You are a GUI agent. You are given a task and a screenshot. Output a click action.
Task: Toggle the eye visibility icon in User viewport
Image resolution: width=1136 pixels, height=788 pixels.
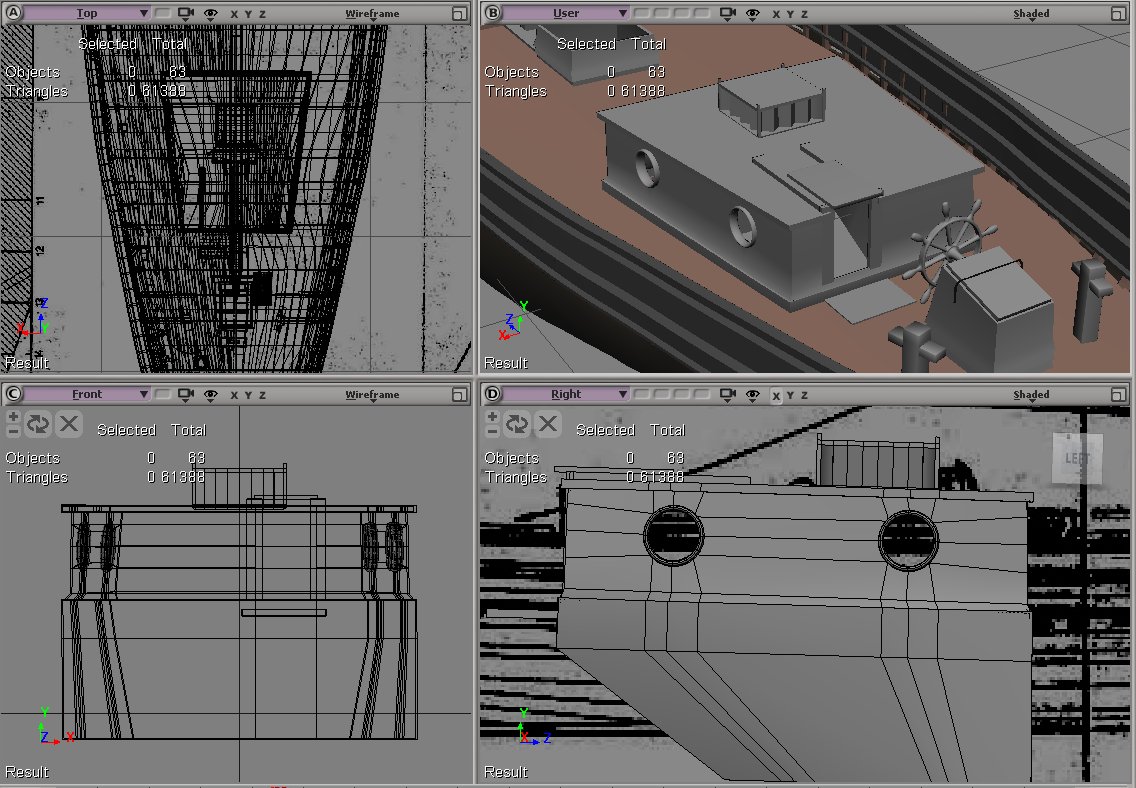(x=753, y=14)
